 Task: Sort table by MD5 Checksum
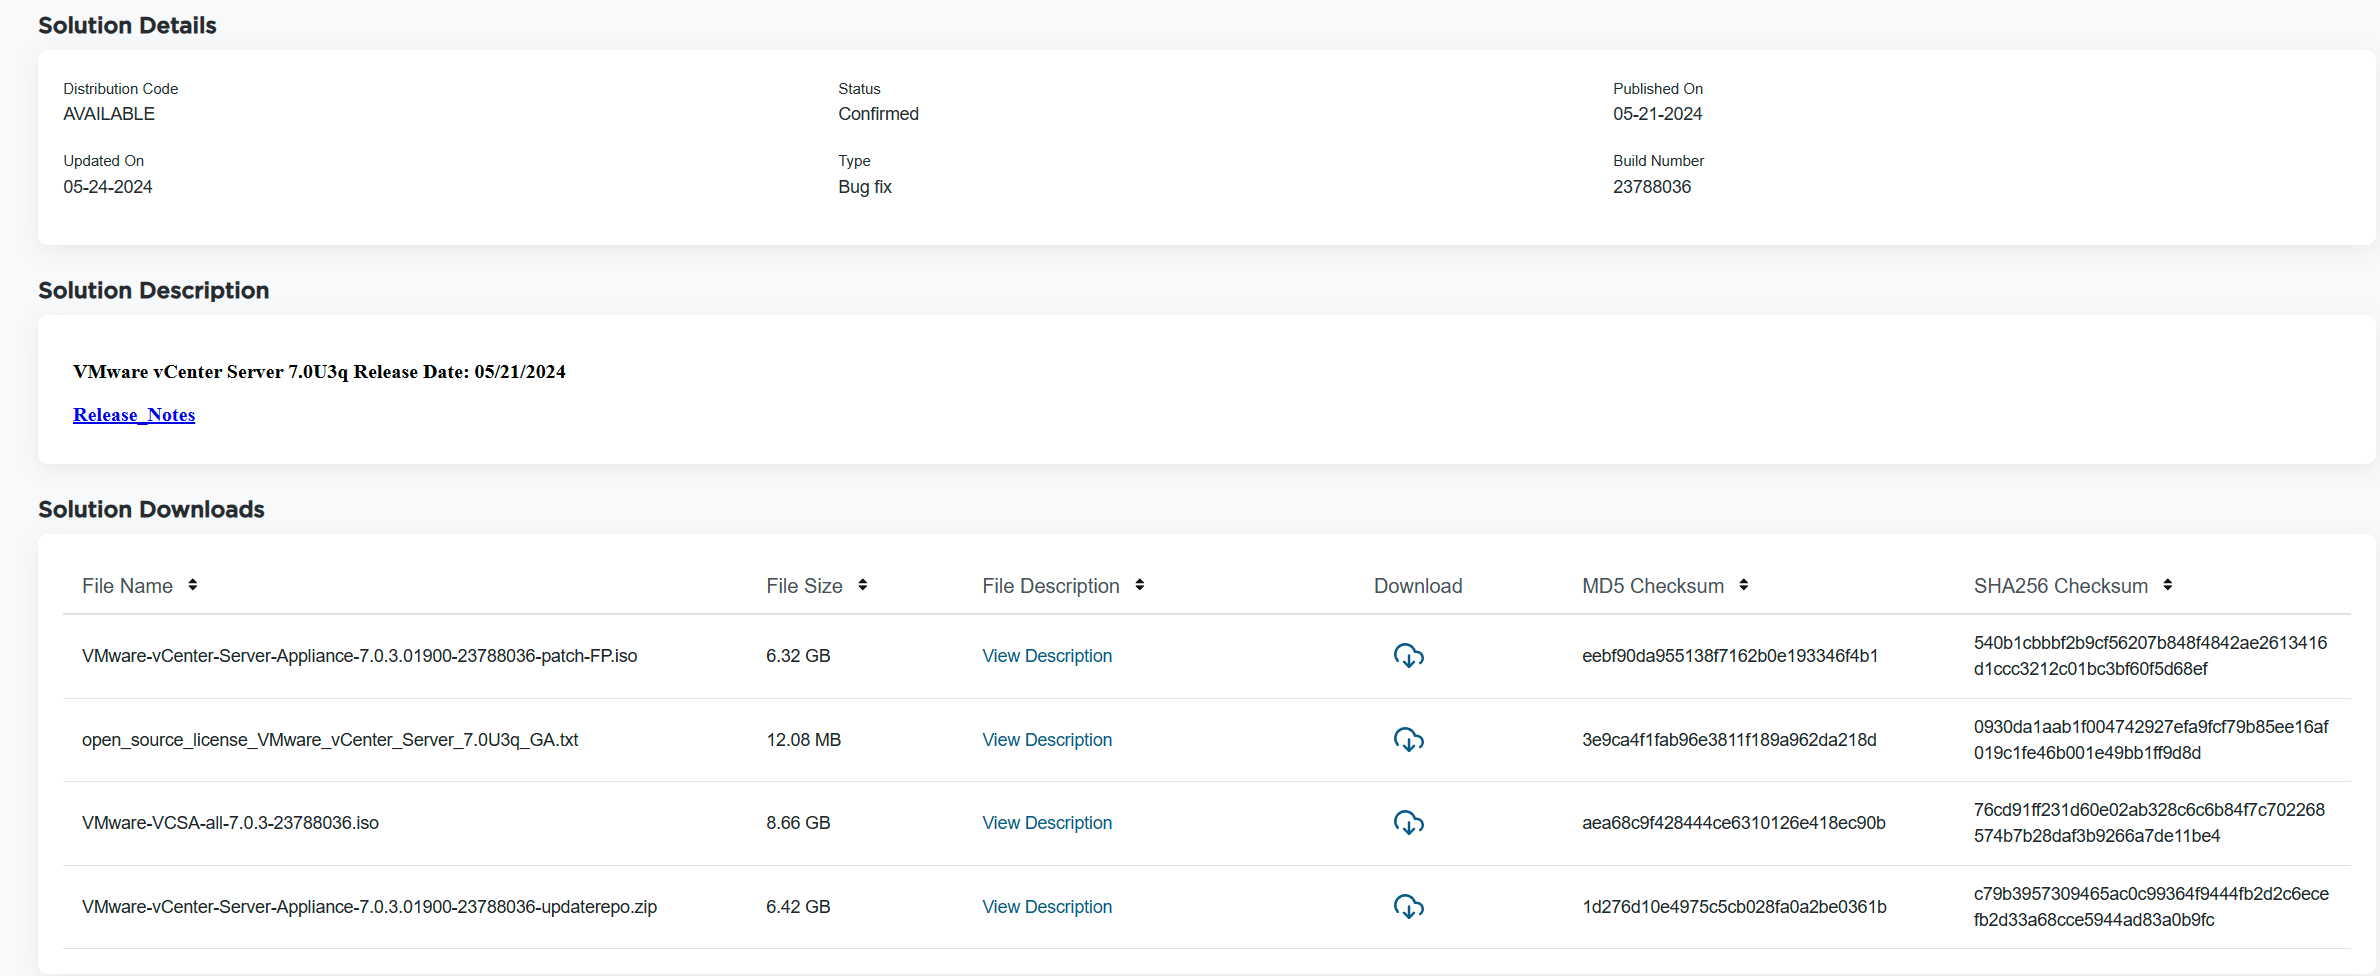[x=1743, y=585]
